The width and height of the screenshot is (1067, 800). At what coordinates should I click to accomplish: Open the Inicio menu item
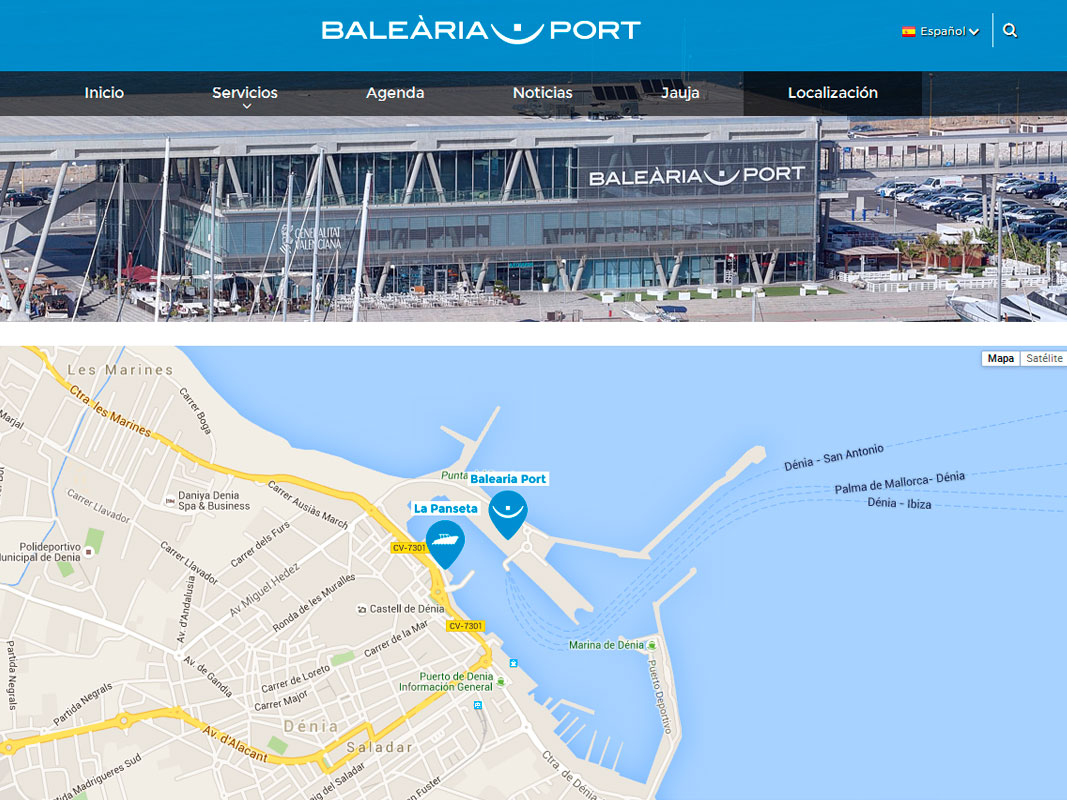tap(104, 93)
